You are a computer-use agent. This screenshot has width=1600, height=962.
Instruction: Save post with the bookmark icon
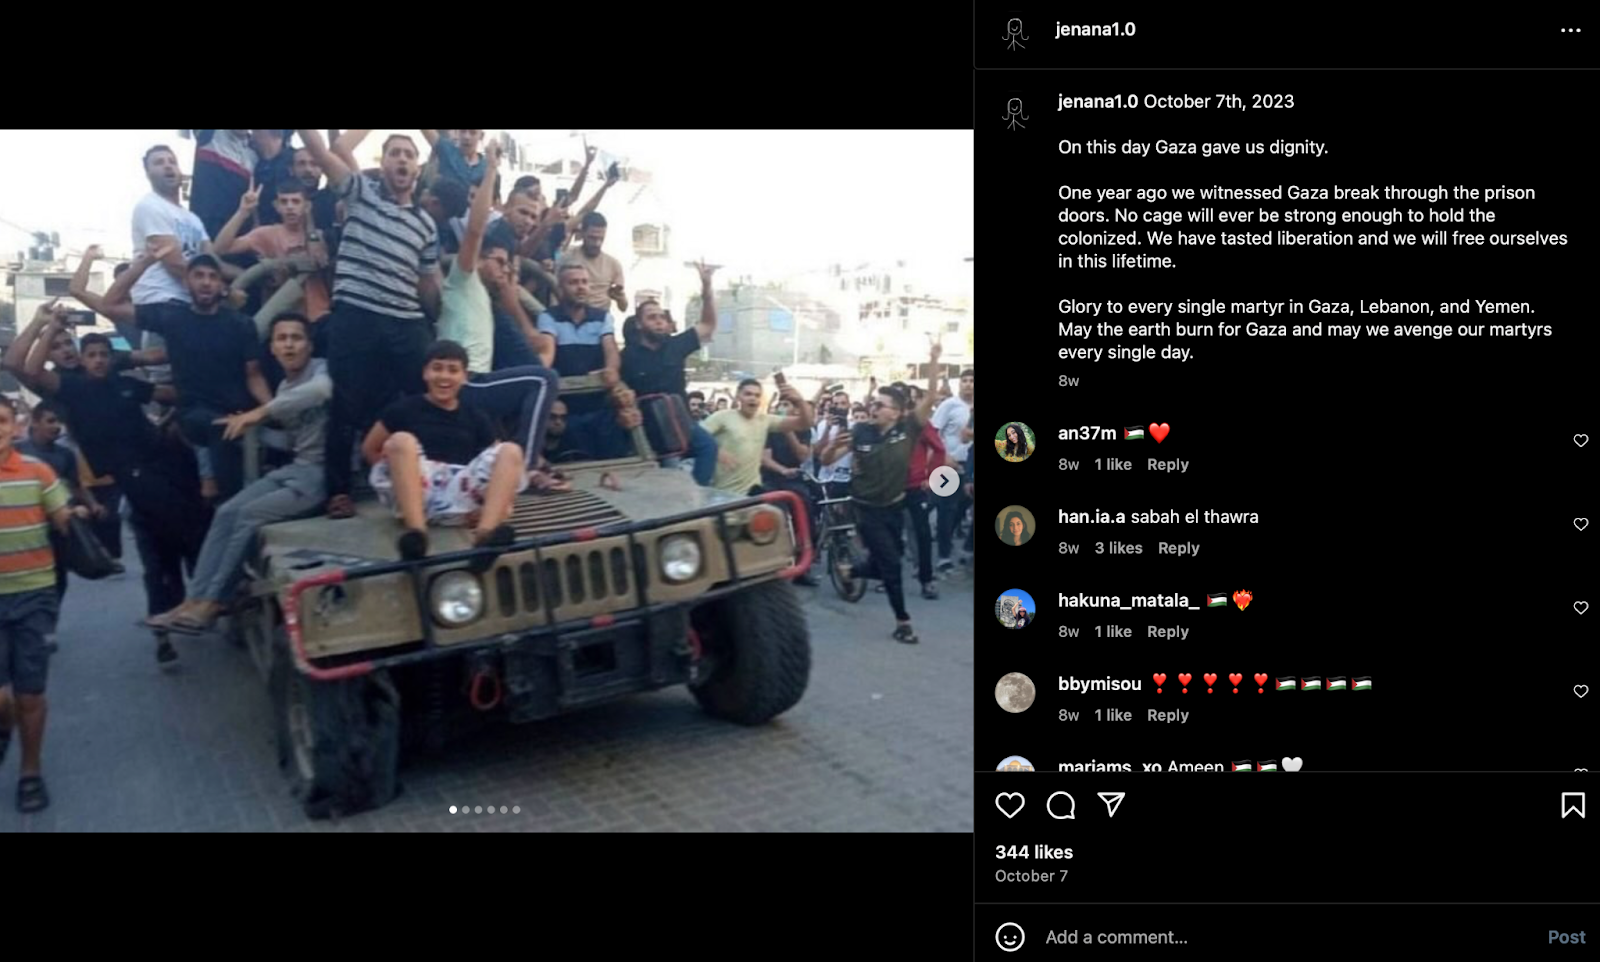1573,805
